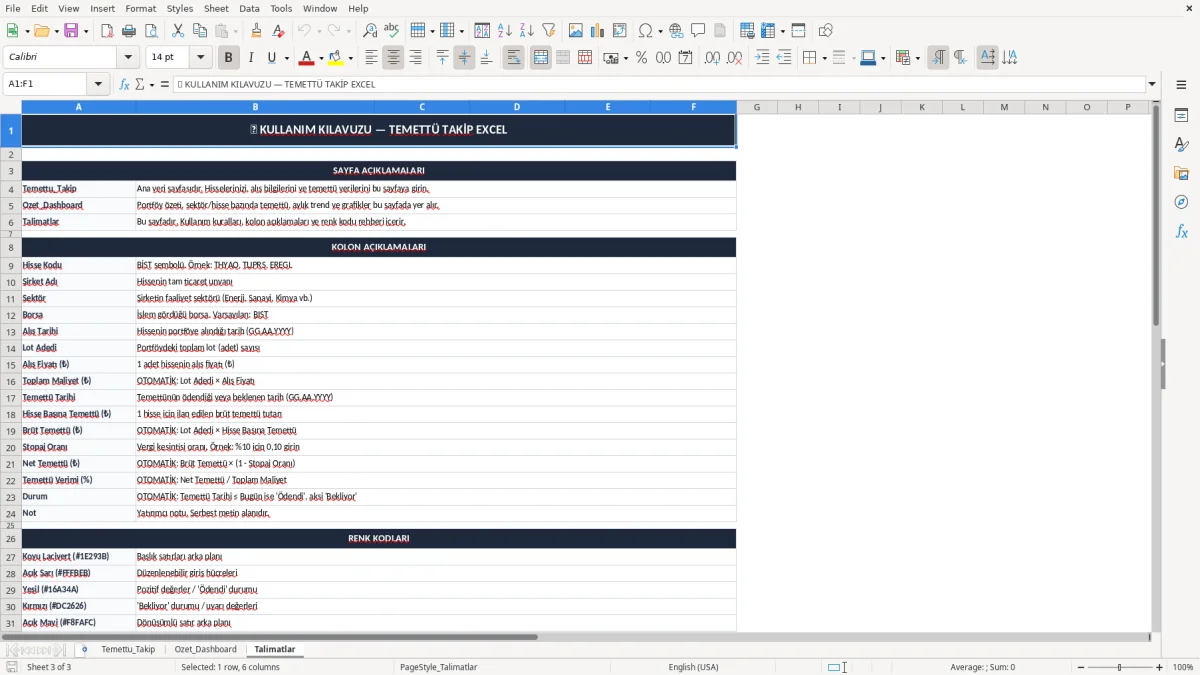The width and height of the screenshot is (1200, 675).
Task: Sort descending with the toolbar icon
Action: (x=526, y=31)
